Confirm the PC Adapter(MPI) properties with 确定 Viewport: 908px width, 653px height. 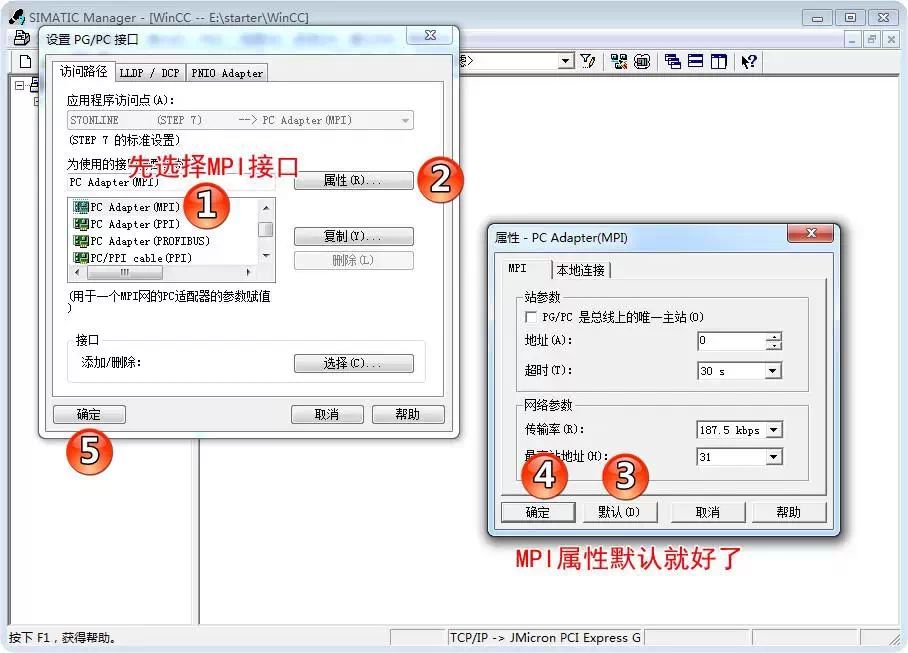tap(538, 512)
